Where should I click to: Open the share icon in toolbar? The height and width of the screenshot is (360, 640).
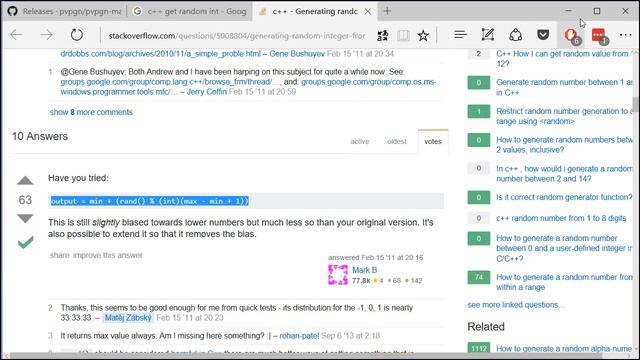point(516,35)
